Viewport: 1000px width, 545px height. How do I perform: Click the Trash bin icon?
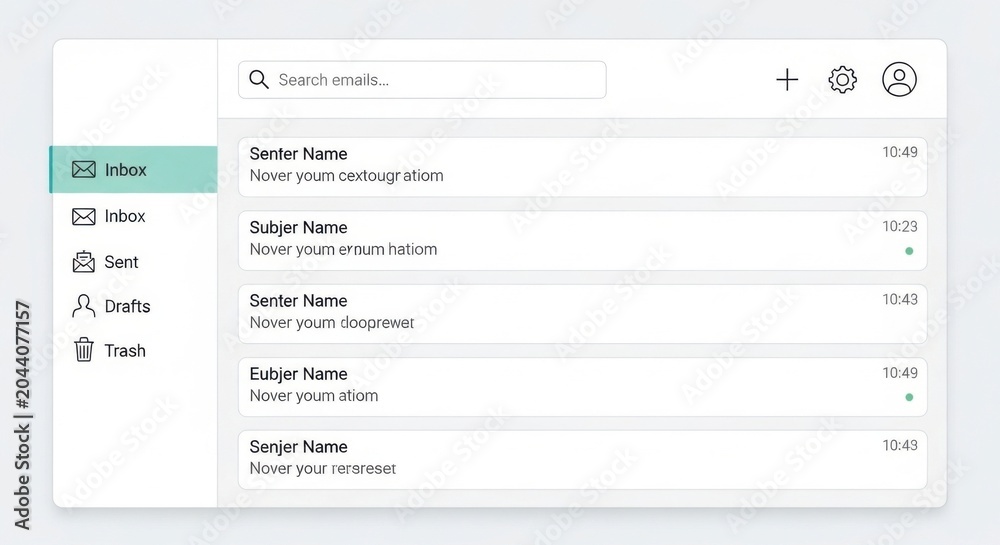pos(84,350)
